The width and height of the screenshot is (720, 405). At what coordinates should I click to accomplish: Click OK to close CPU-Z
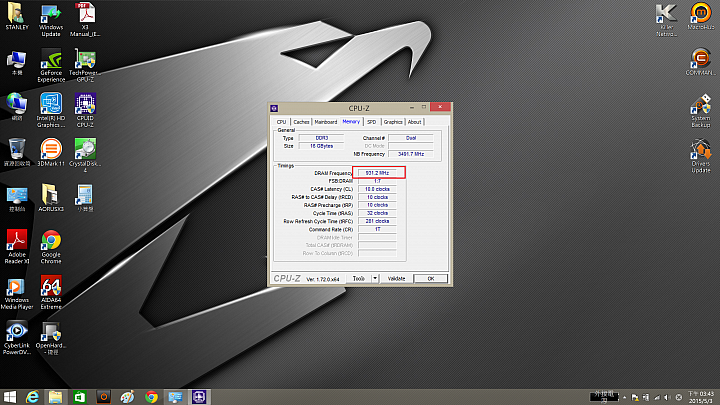point(430,278)
